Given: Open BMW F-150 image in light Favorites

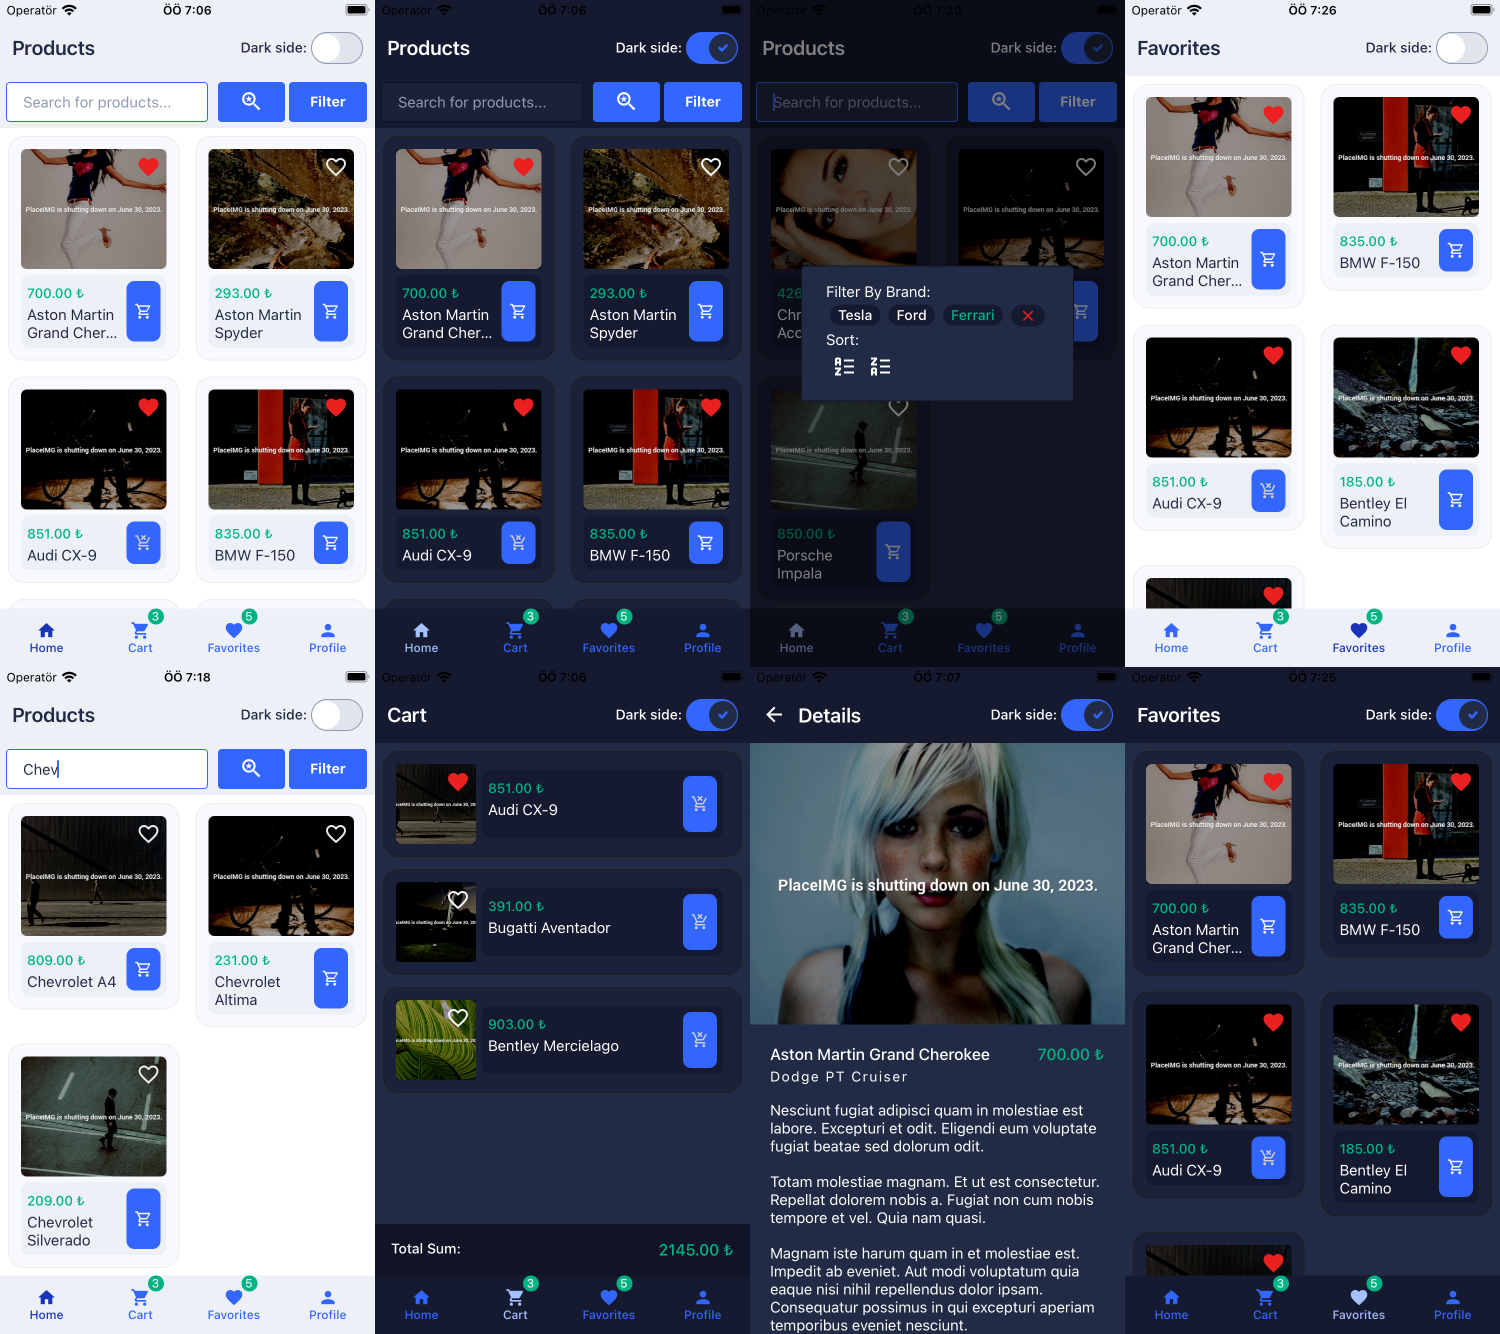Looking at the screenshot, I should (1406, 157).
